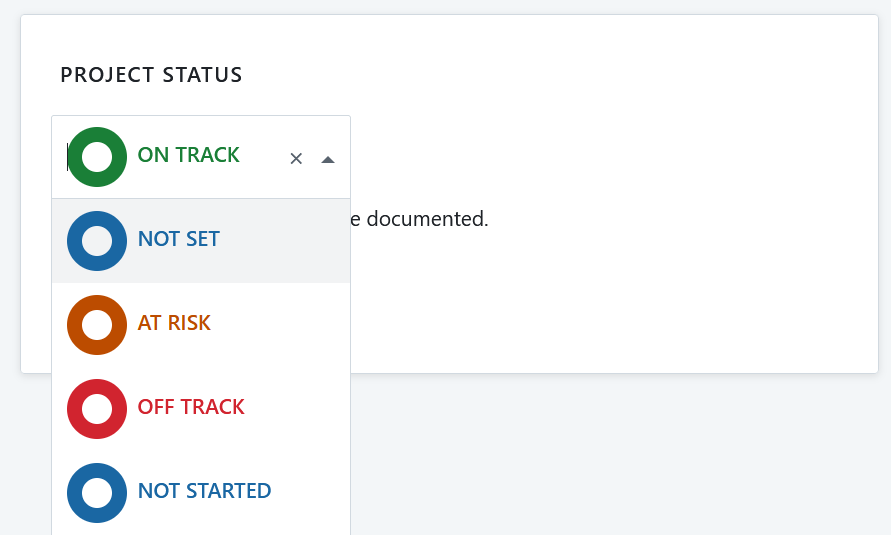Click the green On Track ring icon
The width and height of the screenshot is (891, 535).
[x=97, y=157]
